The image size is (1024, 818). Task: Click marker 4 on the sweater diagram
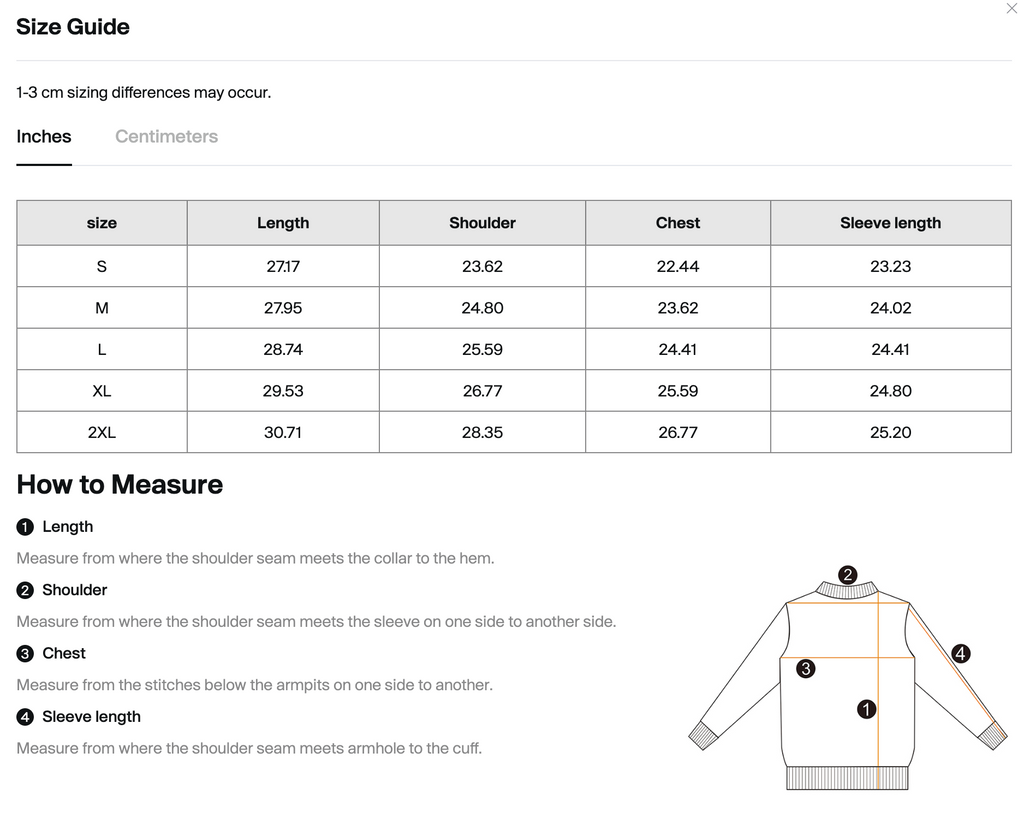(x=960, y=653)
